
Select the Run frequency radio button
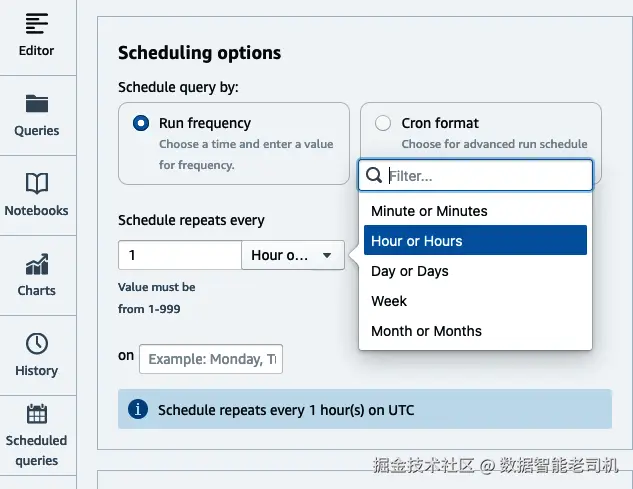coord(141,124)
